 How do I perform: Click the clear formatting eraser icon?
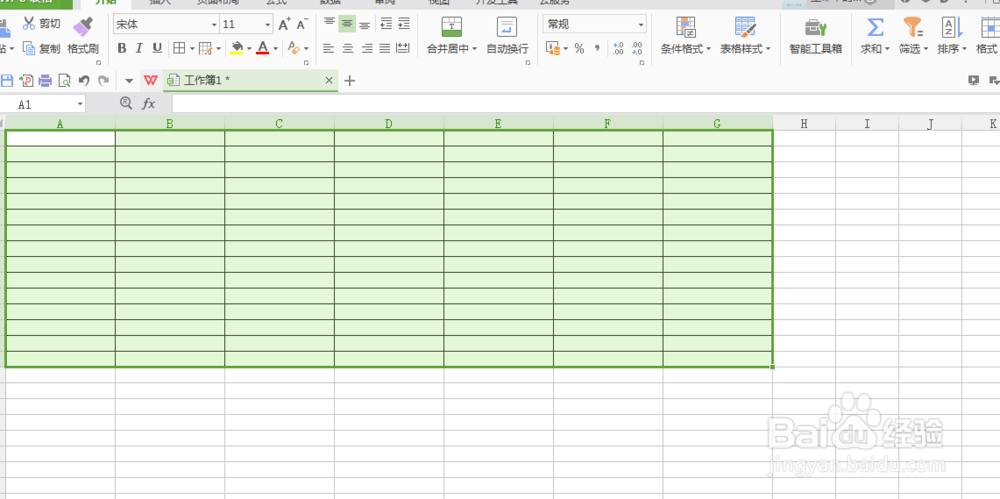pyautogui.click(x=293, y=48)
